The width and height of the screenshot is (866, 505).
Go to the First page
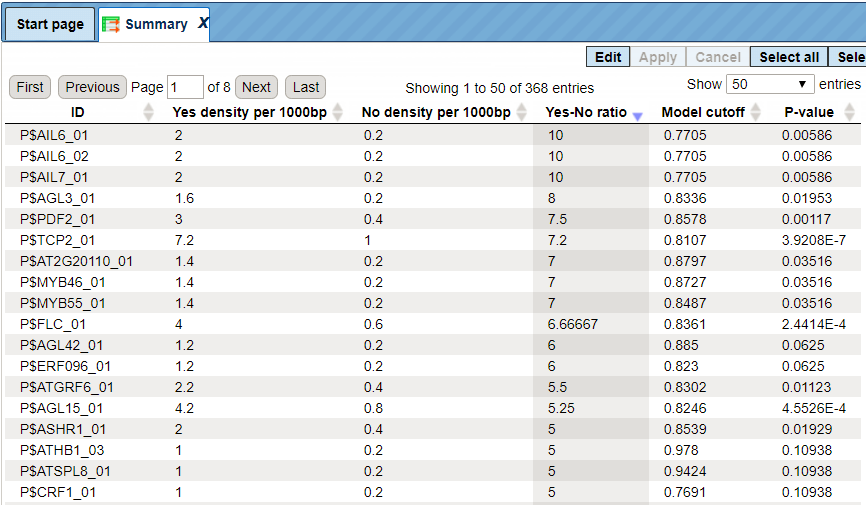click(30, 87)
